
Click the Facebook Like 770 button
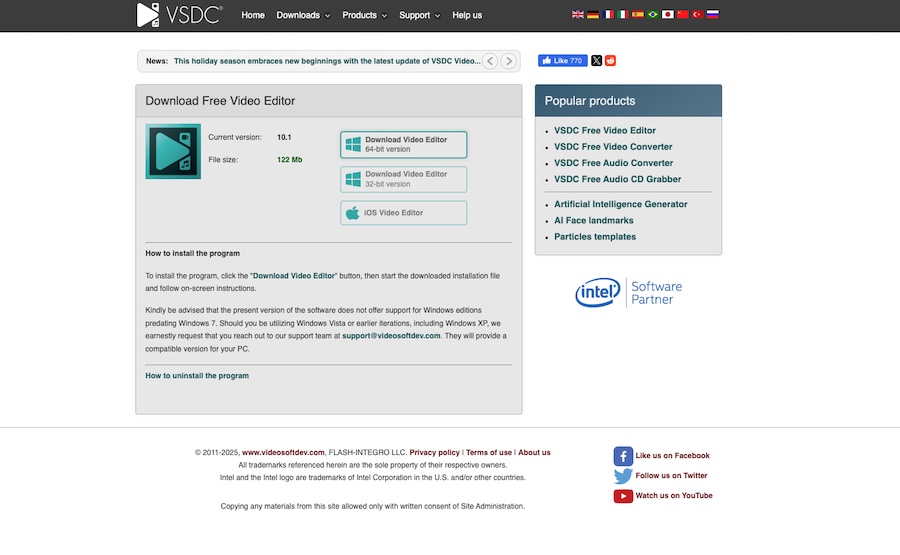[x=562, y=60]
